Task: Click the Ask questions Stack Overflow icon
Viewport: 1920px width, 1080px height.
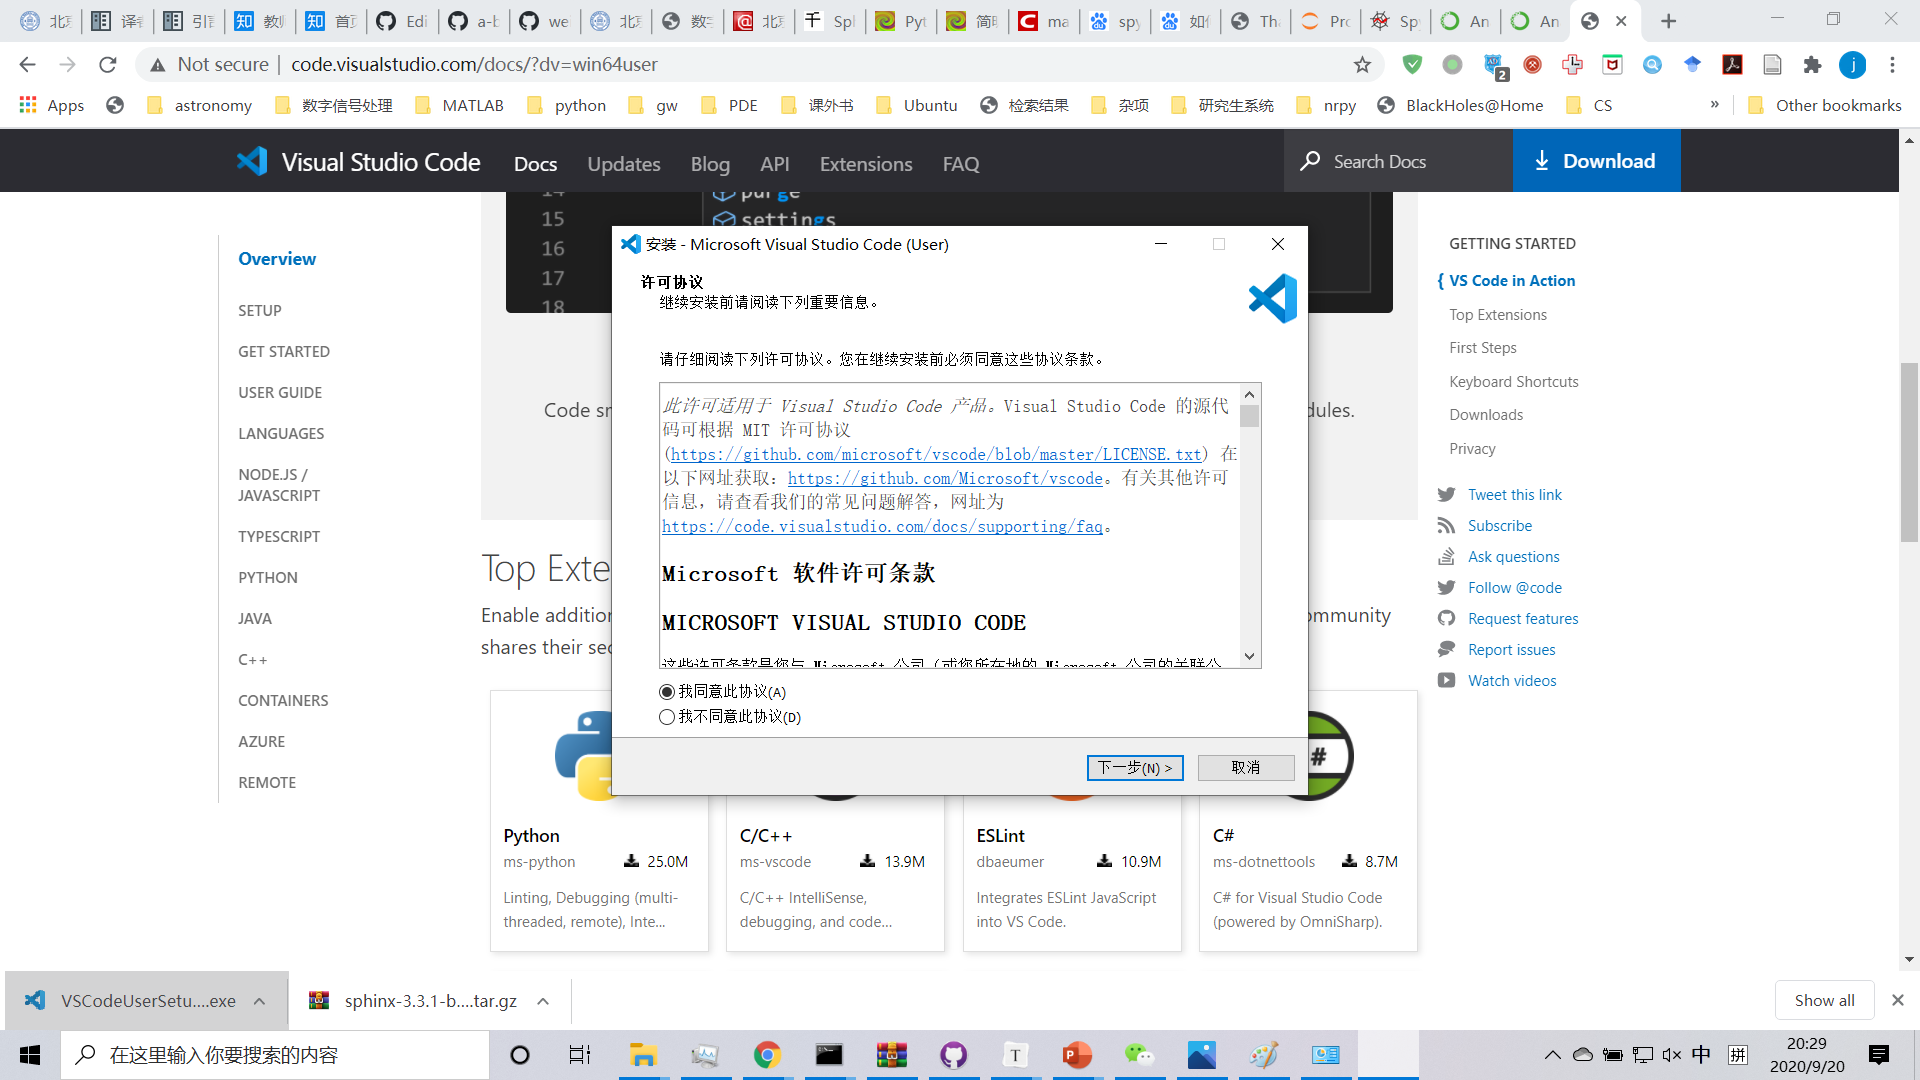Action: point(1446,557)
